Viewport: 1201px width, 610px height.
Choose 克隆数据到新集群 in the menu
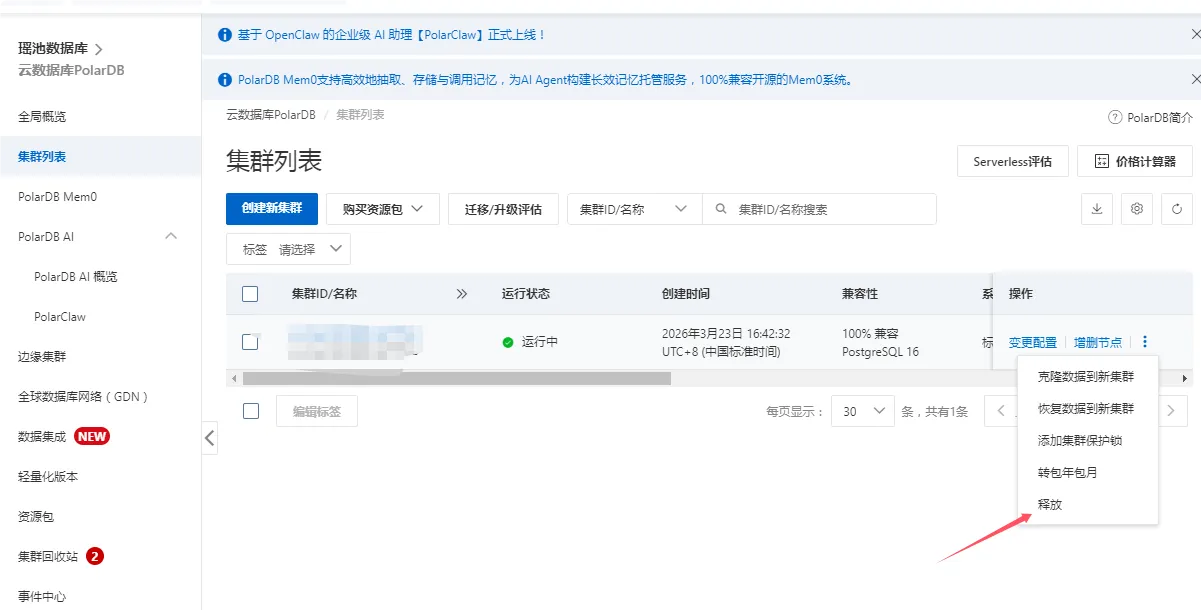[x=1087, y=375]
